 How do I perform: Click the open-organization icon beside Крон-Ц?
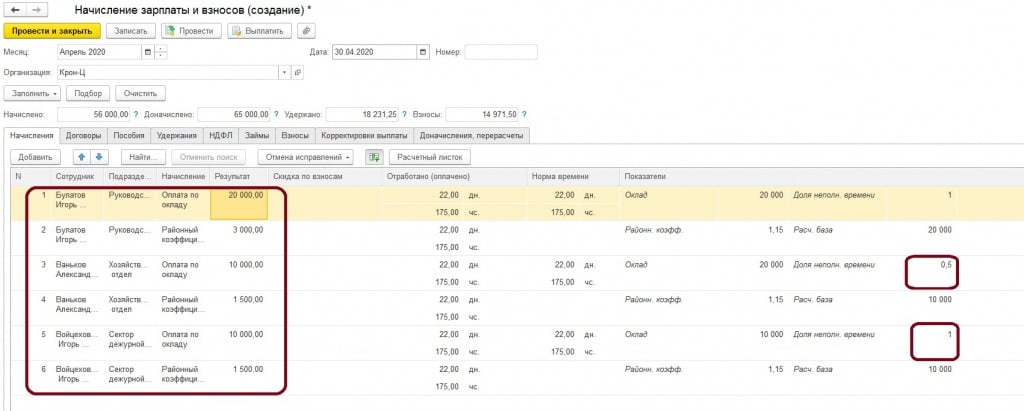(x=297, y=73)
